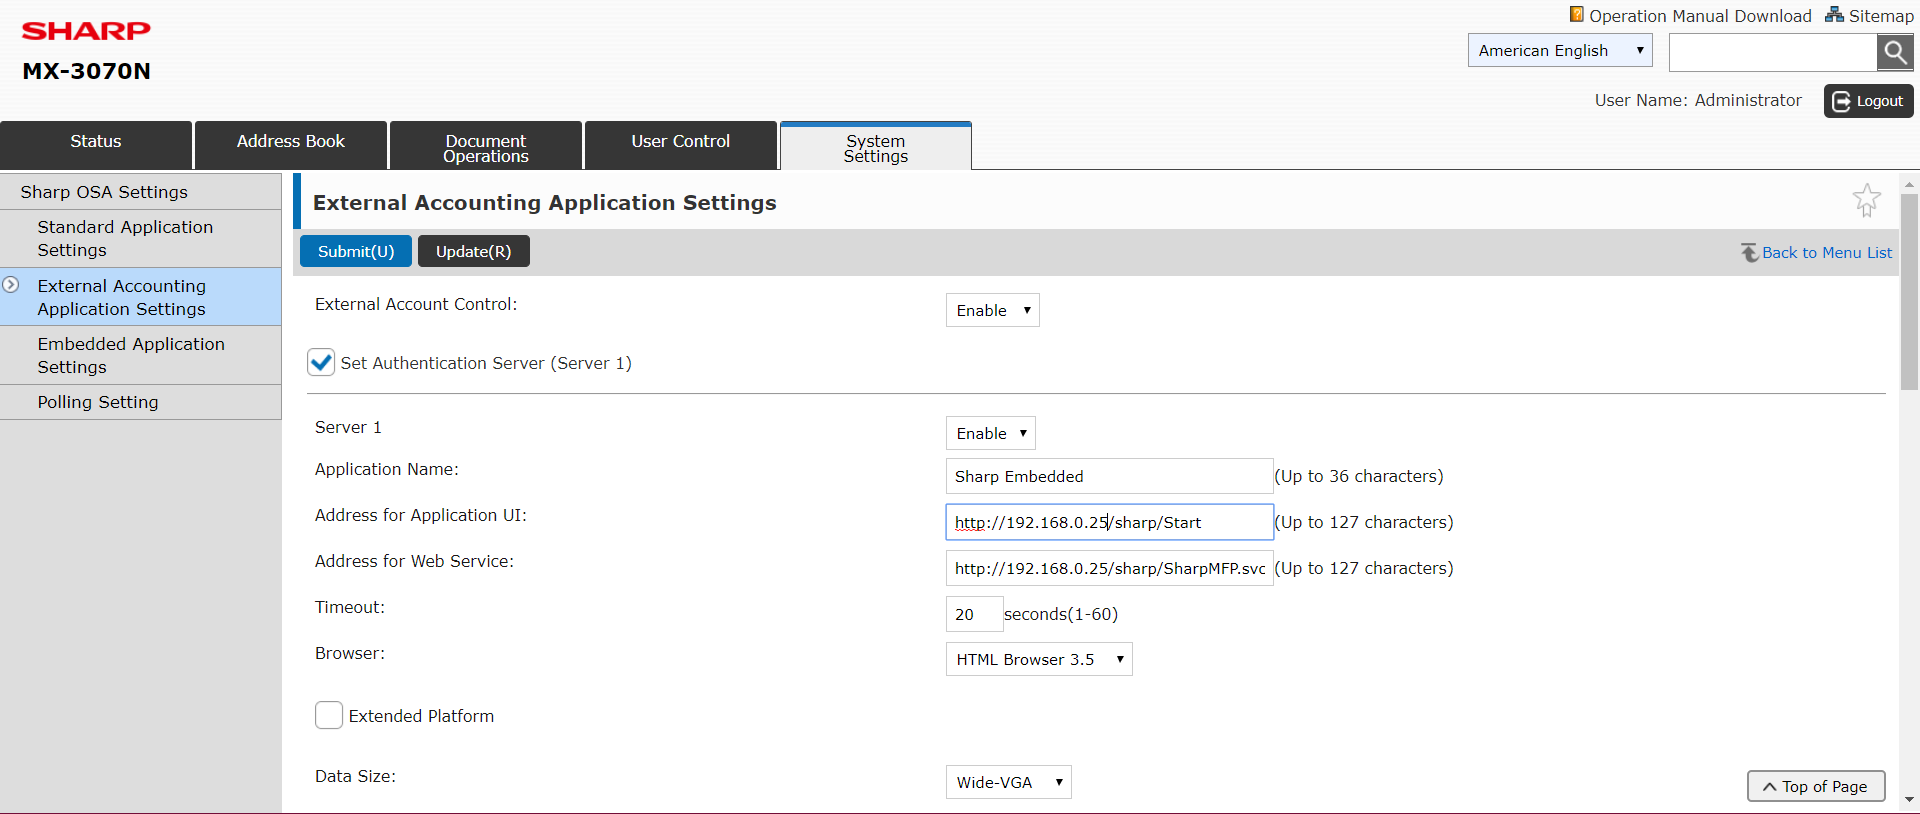Click the favorites star icon
This screenshot has width=1920, height=814.
[x=1866, y=200]
